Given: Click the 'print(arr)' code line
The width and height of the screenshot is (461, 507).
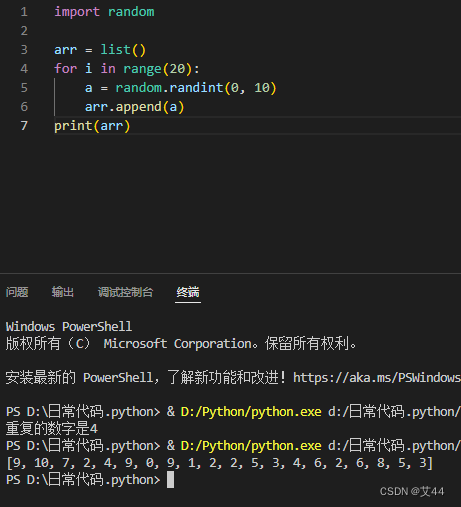Looking at the screenshot, I should pos(92,126).
